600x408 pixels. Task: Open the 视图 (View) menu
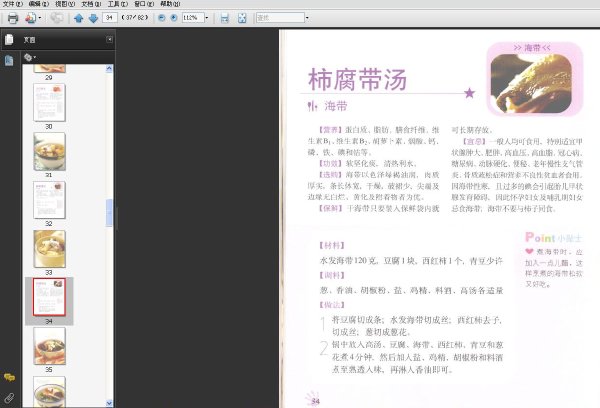65,4
